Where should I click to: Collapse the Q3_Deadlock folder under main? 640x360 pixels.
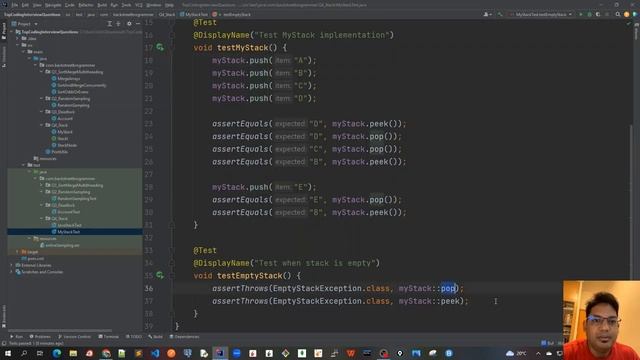pos(42,112)
